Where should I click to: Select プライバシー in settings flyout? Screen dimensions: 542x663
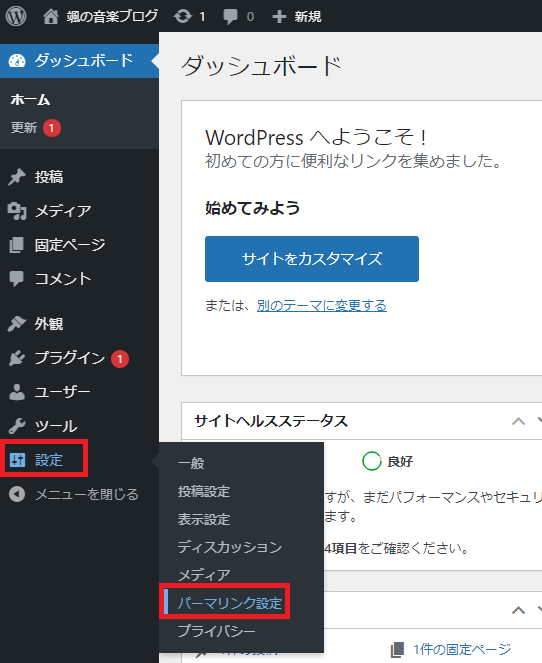tap(217, 631)
